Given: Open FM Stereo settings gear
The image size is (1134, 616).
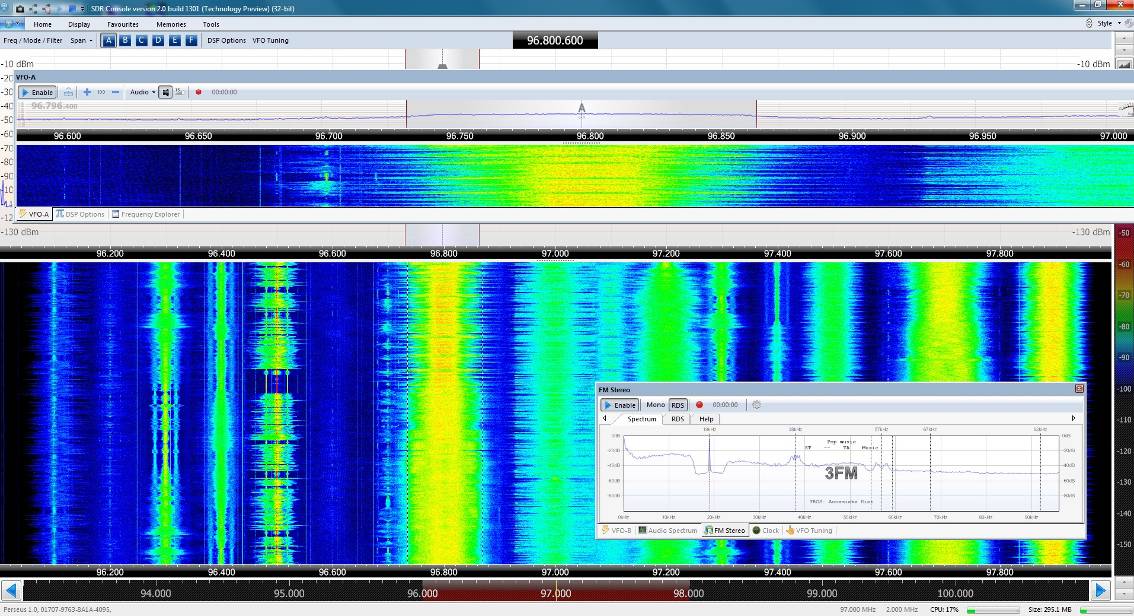Looking at the screenshot, I should (x=757, y=405).
